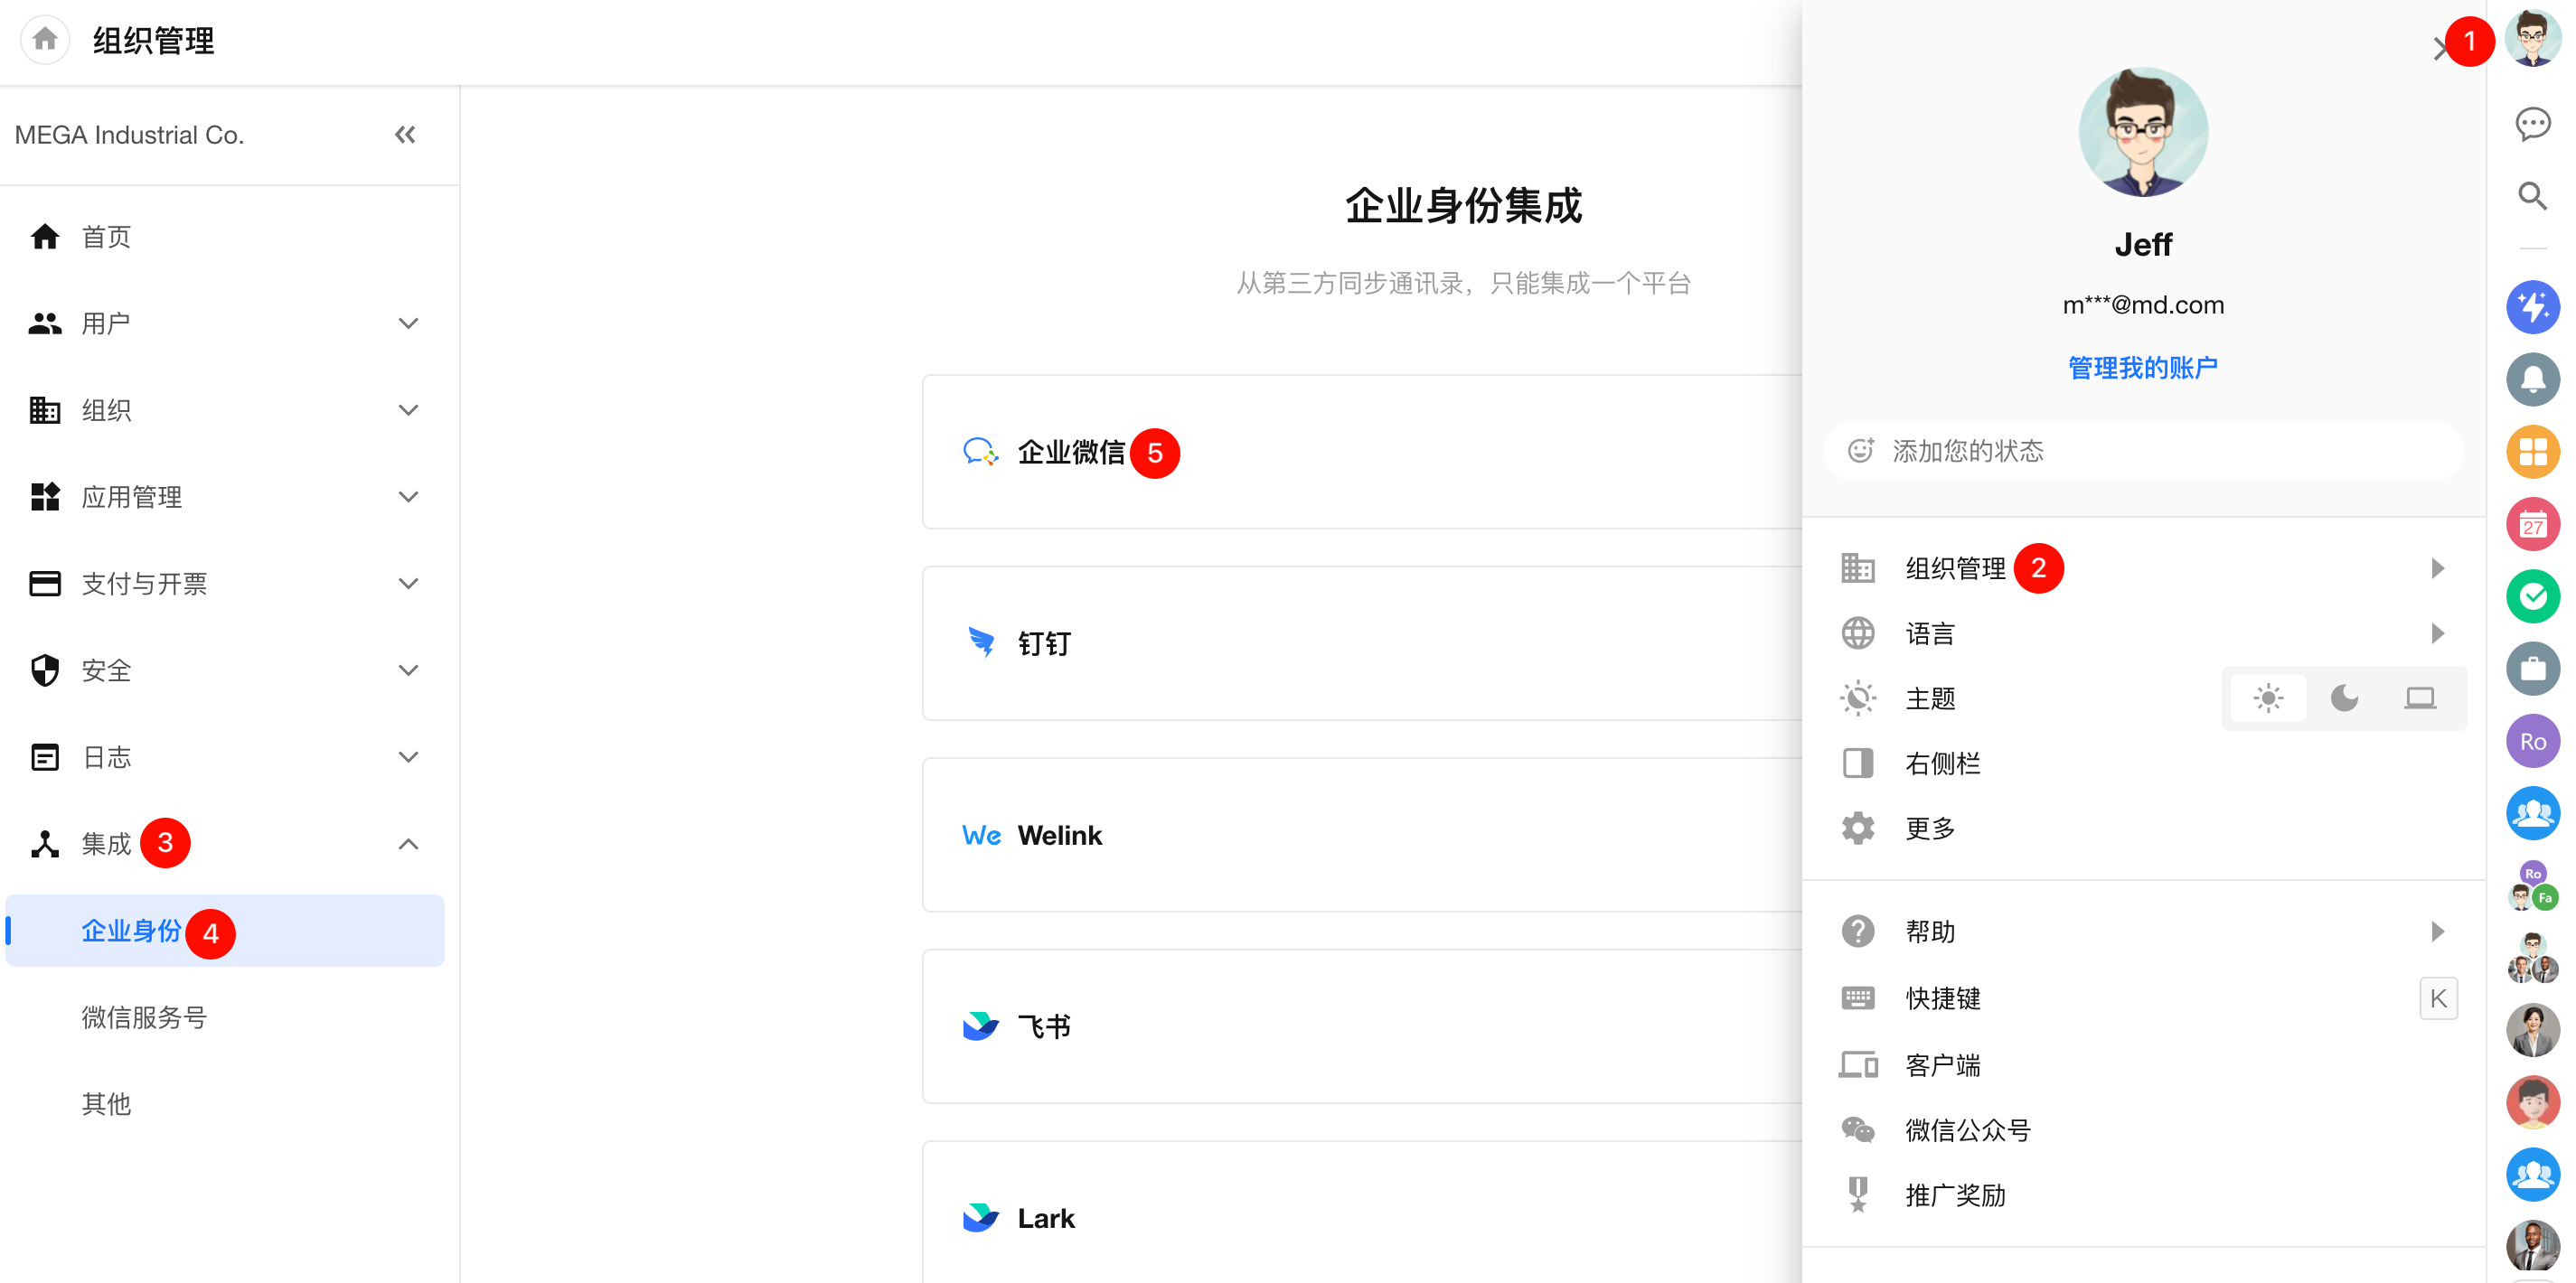Open the chat bubble icon in right rail
Screen dimensions: 2576x1283
tap(2532, 124)
